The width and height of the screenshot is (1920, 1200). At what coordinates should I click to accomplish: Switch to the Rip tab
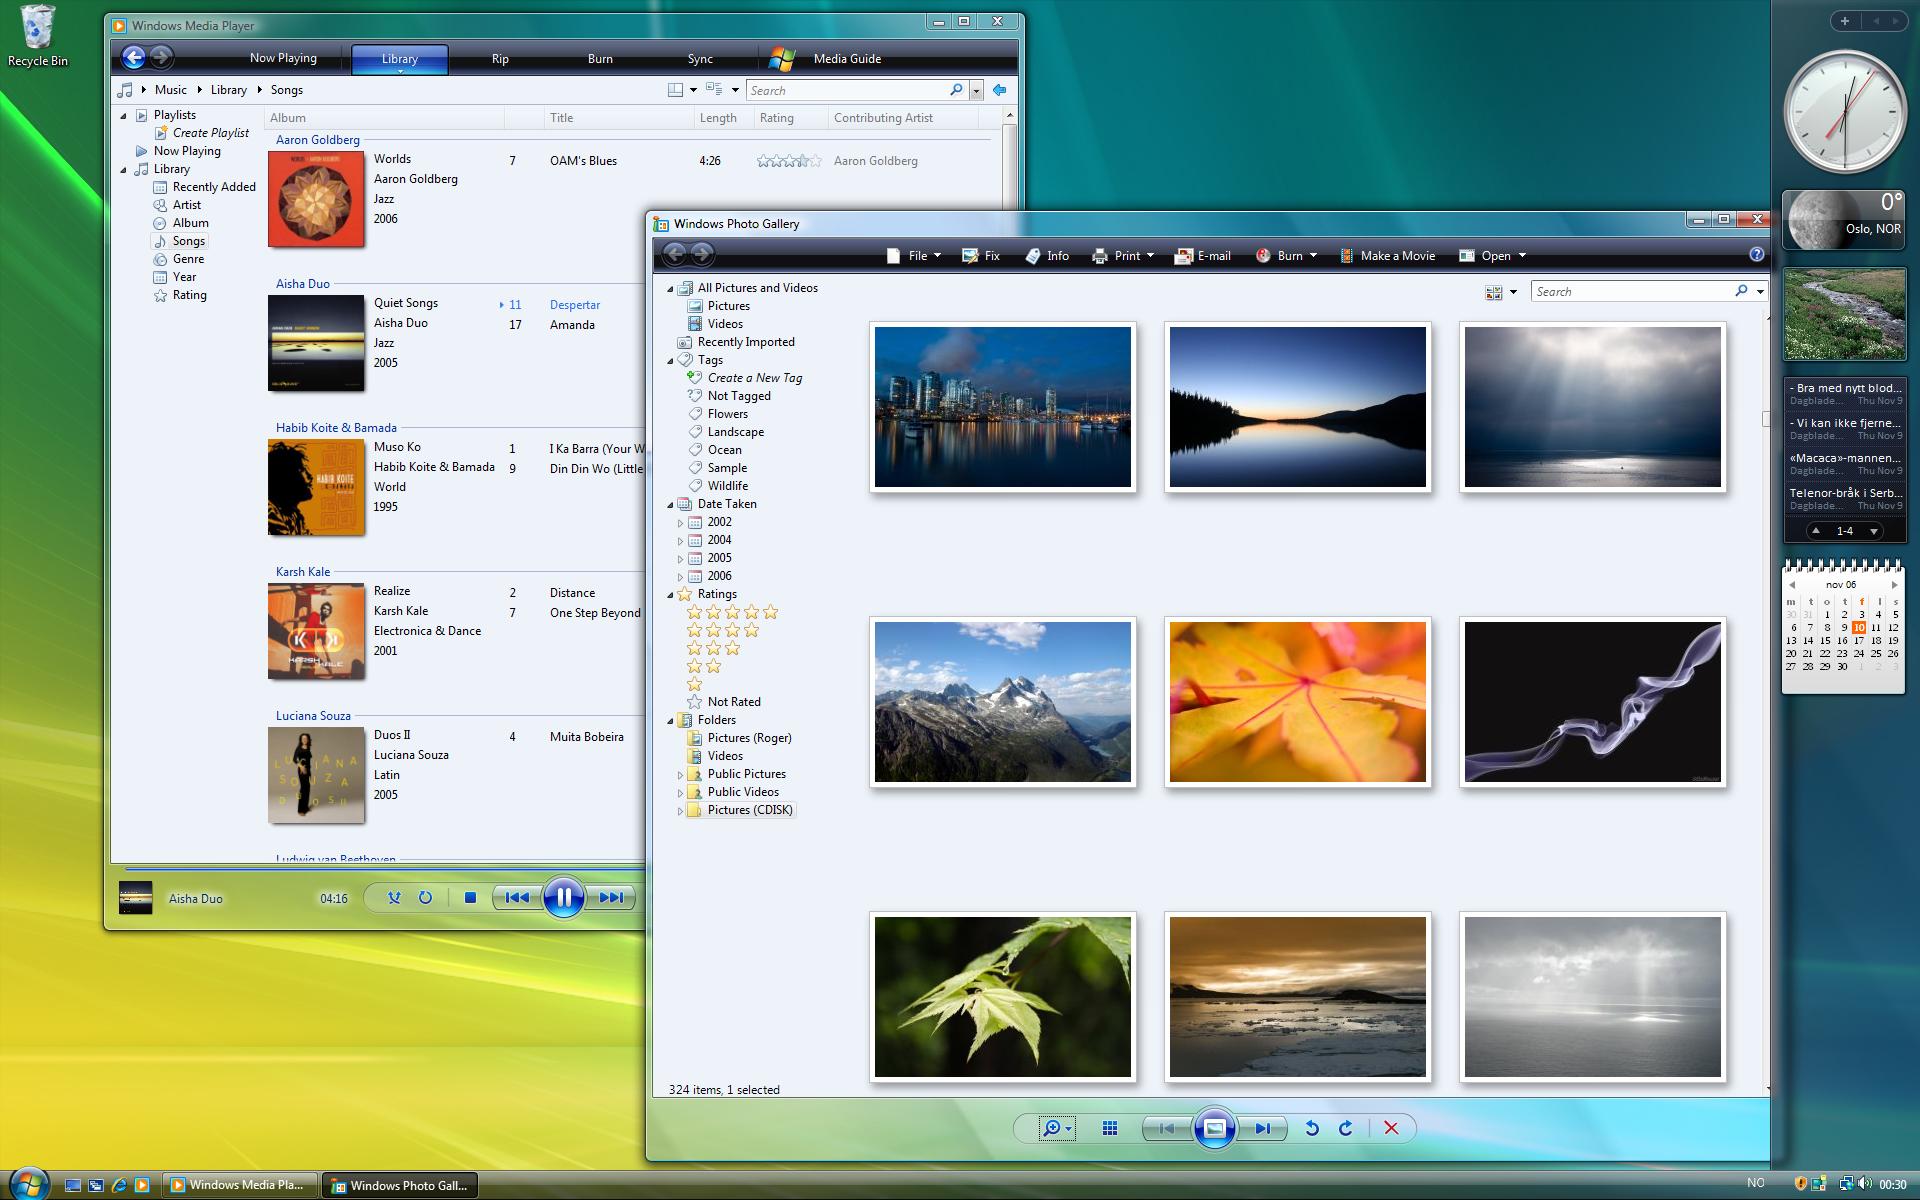[500, 59]
